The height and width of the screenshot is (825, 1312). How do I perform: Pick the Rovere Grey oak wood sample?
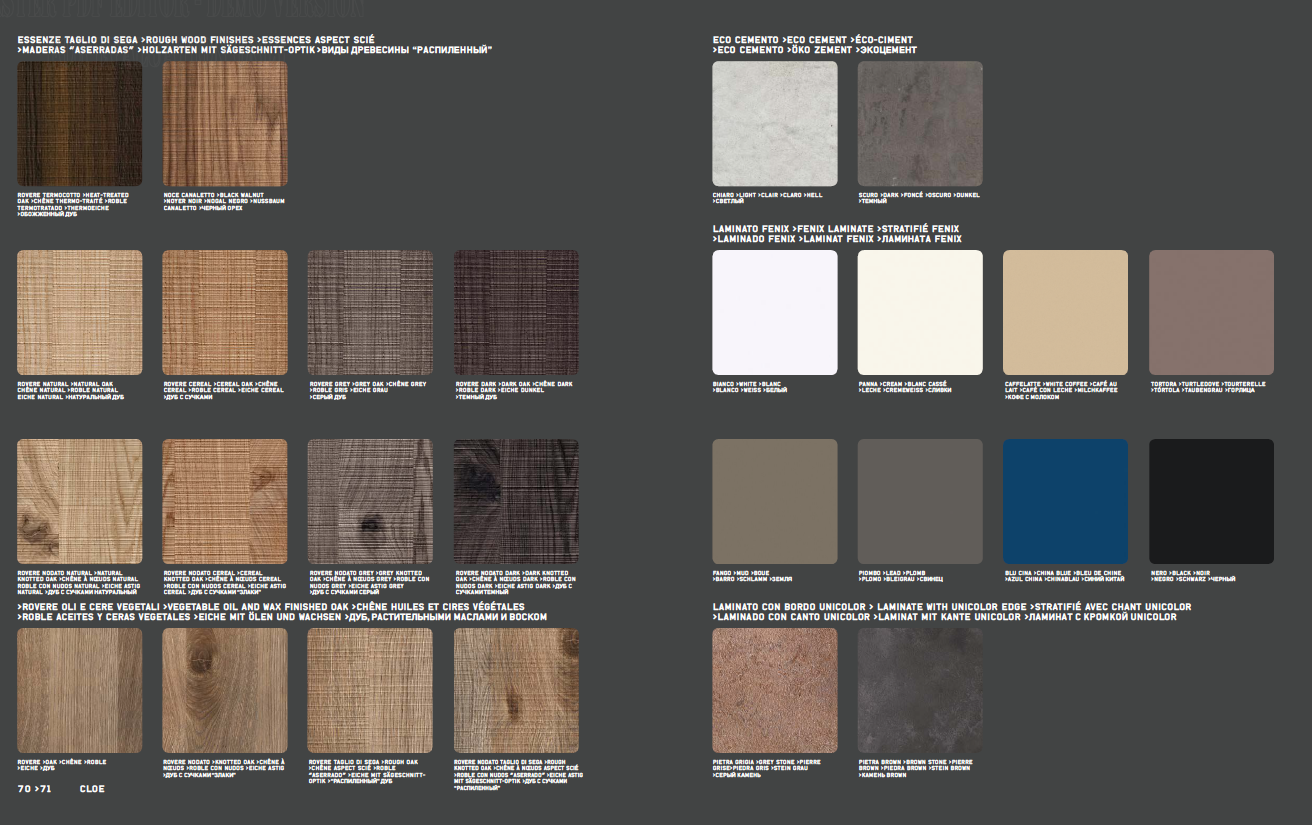[x=370, y=312]
